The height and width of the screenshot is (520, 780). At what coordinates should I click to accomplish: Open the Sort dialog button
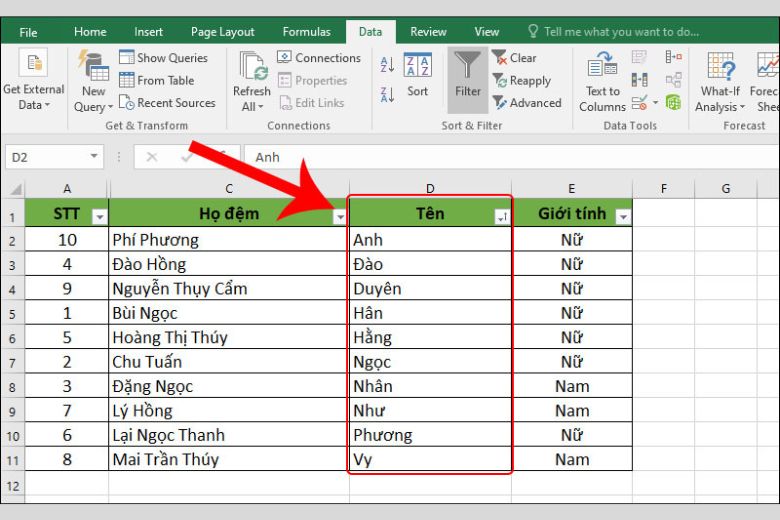click(417, 75)
